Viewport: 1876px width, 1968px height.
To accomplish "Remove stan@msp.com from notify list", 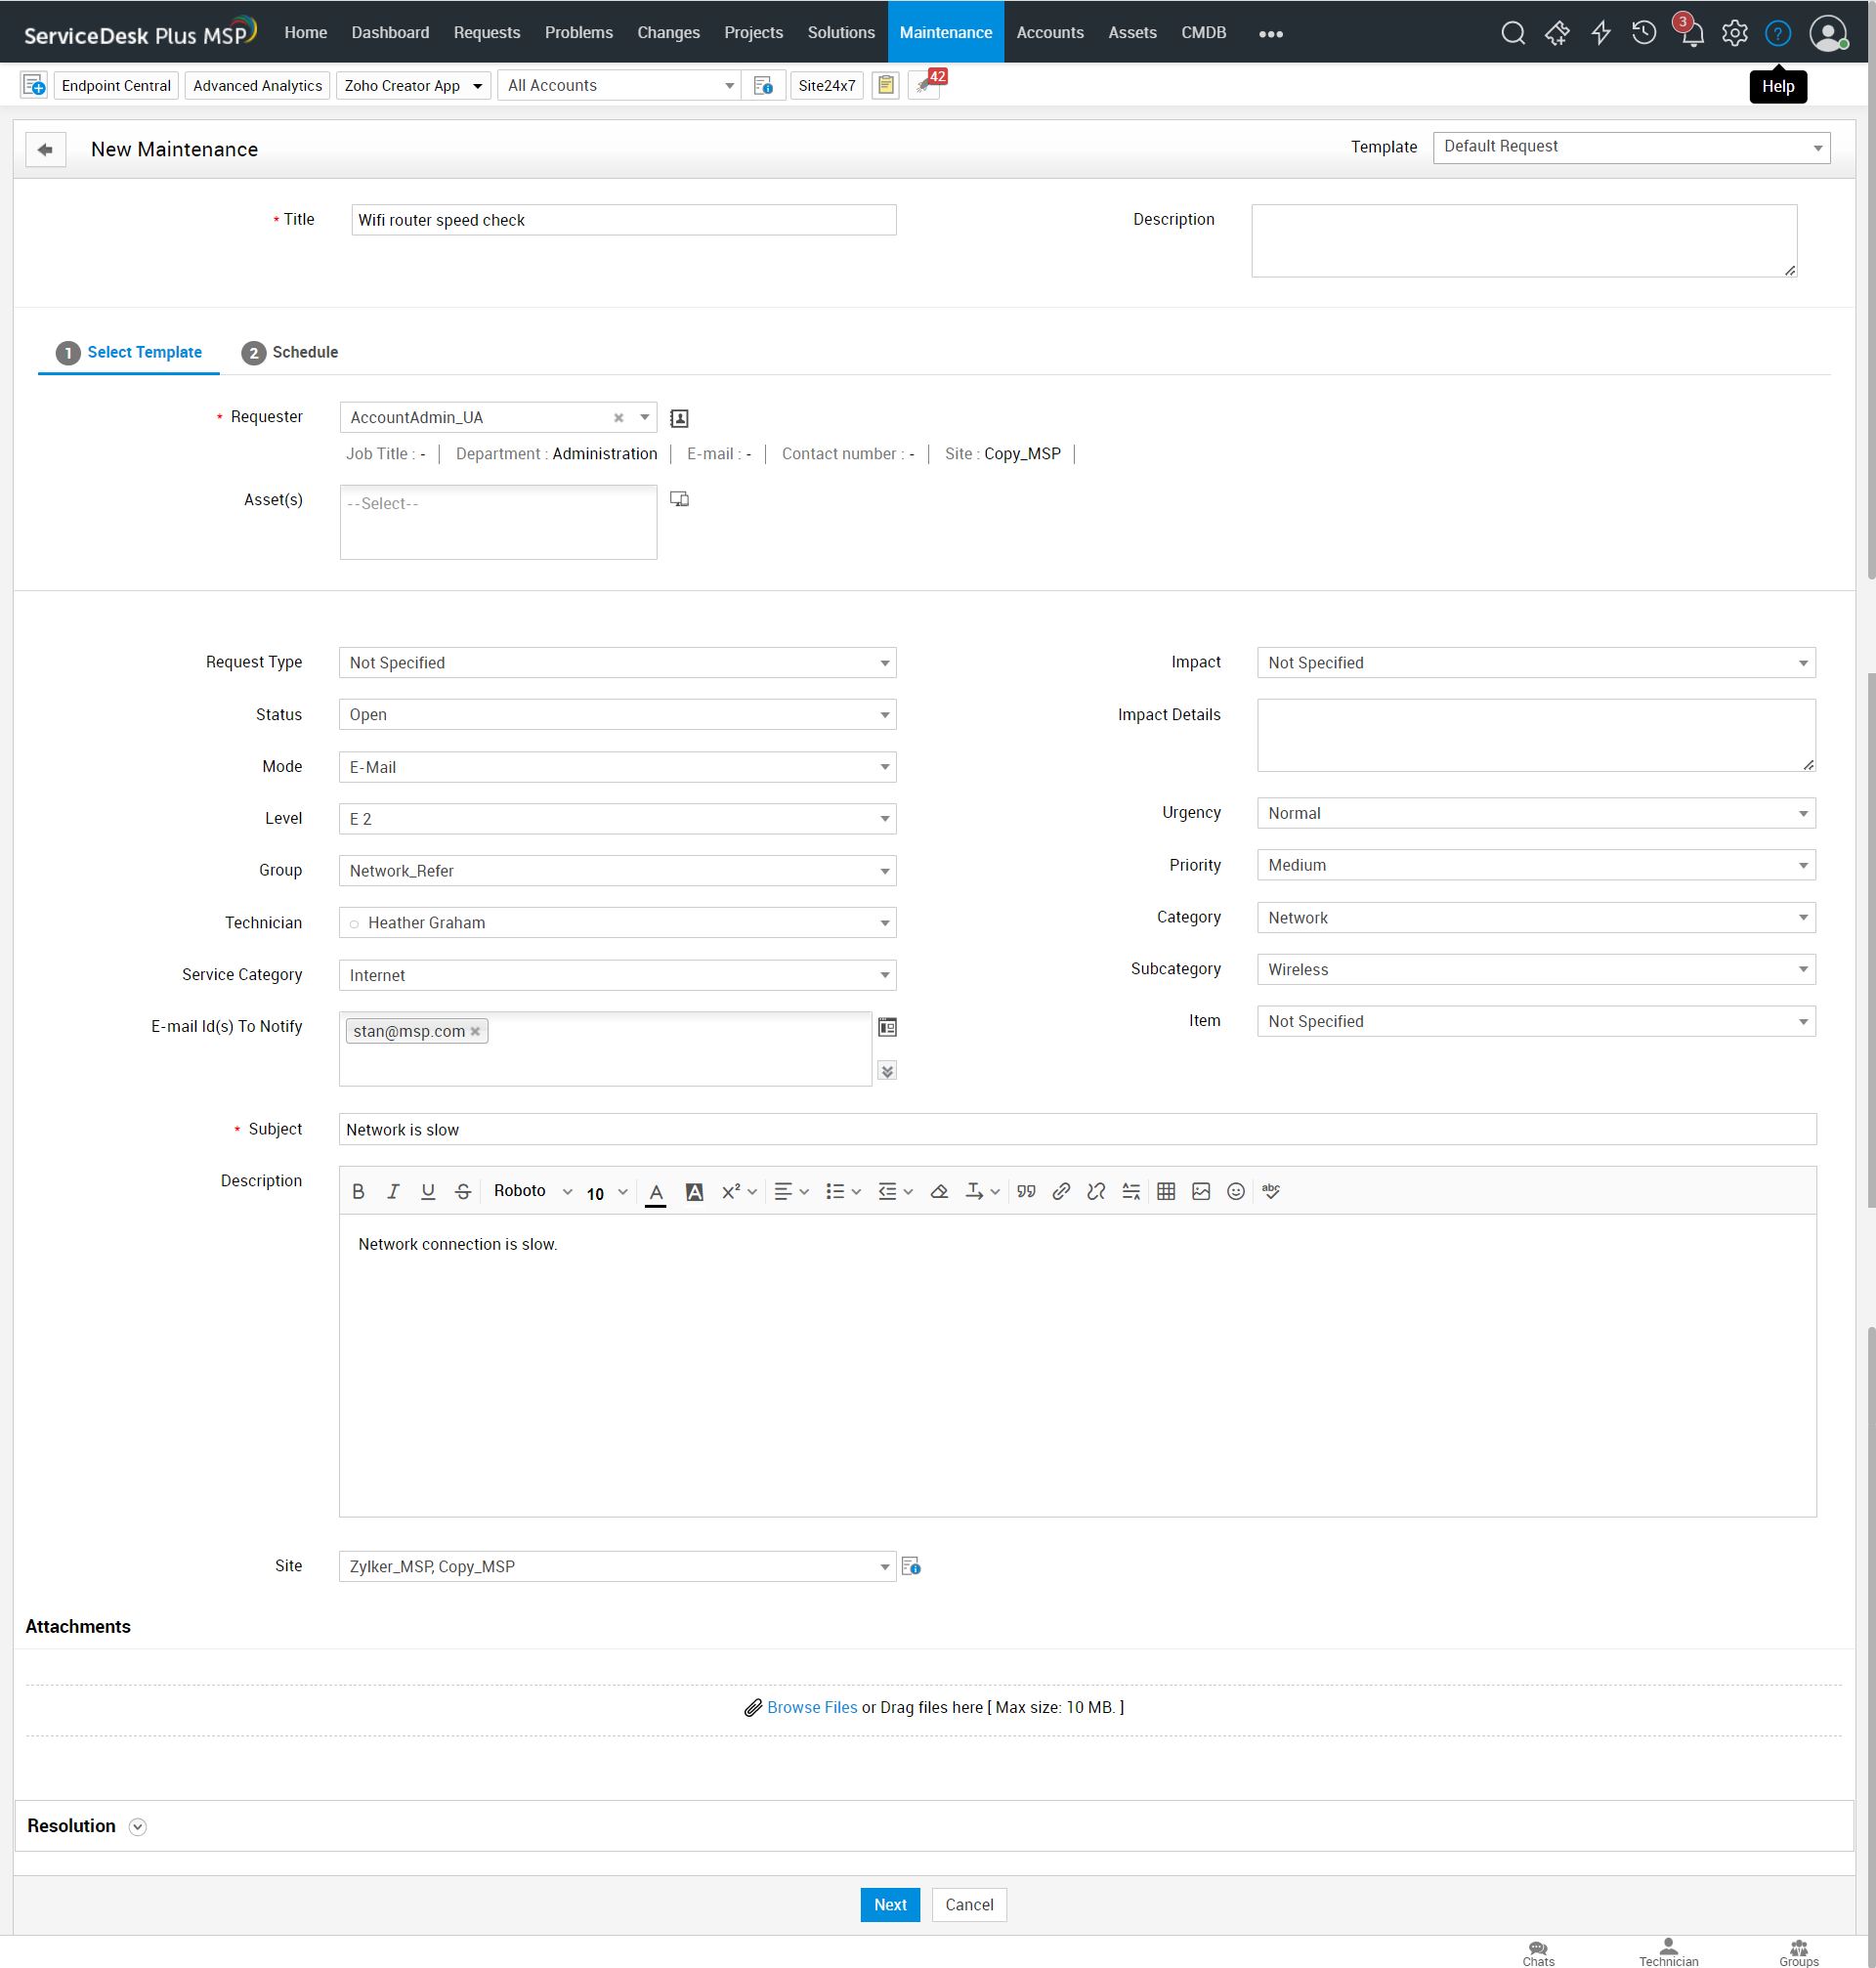I will click(x=476, y=1031).
